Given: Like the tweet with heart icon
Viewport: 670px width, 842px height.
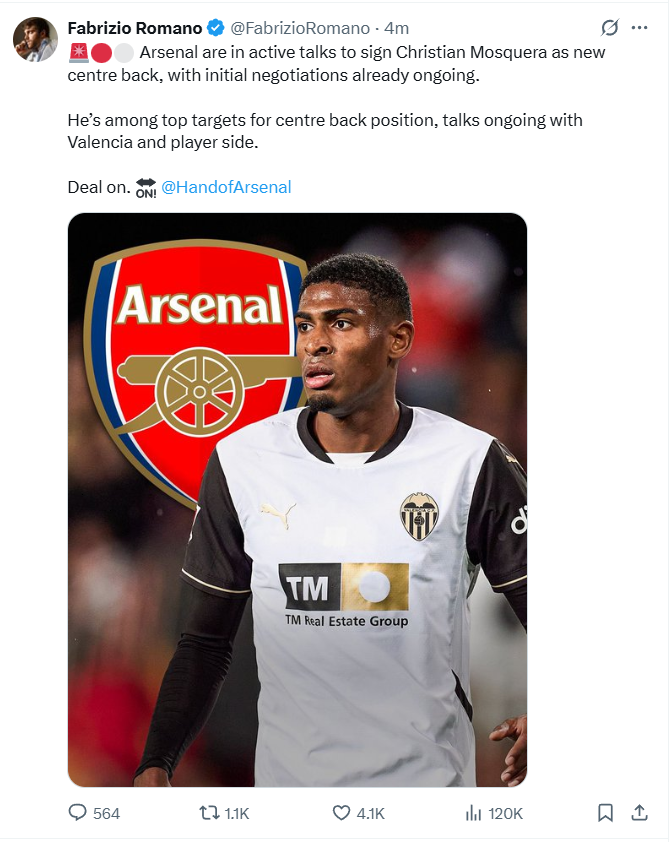Looking at the screenshot, I should [x=341, y=813].
